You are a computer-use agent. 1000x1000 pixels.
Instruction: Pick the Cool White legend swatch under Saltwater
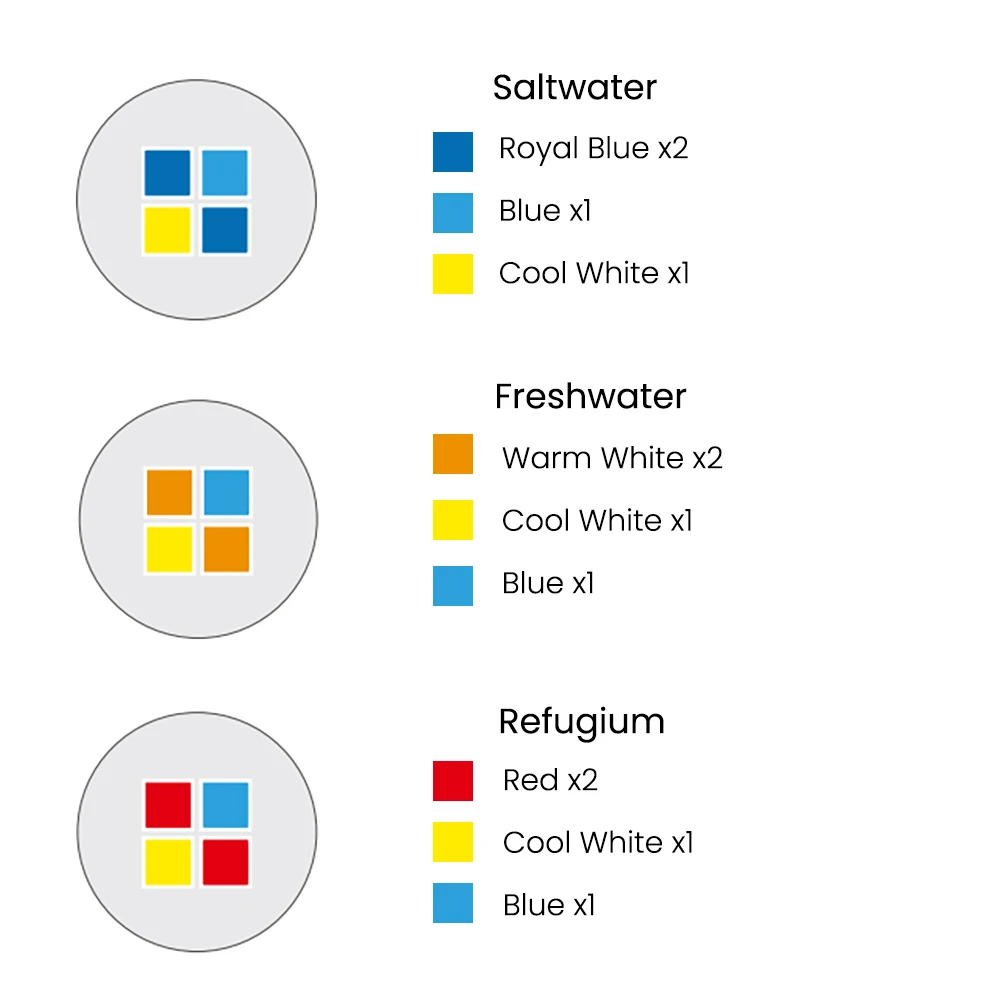pyautogui.click(x=453, y=274)
